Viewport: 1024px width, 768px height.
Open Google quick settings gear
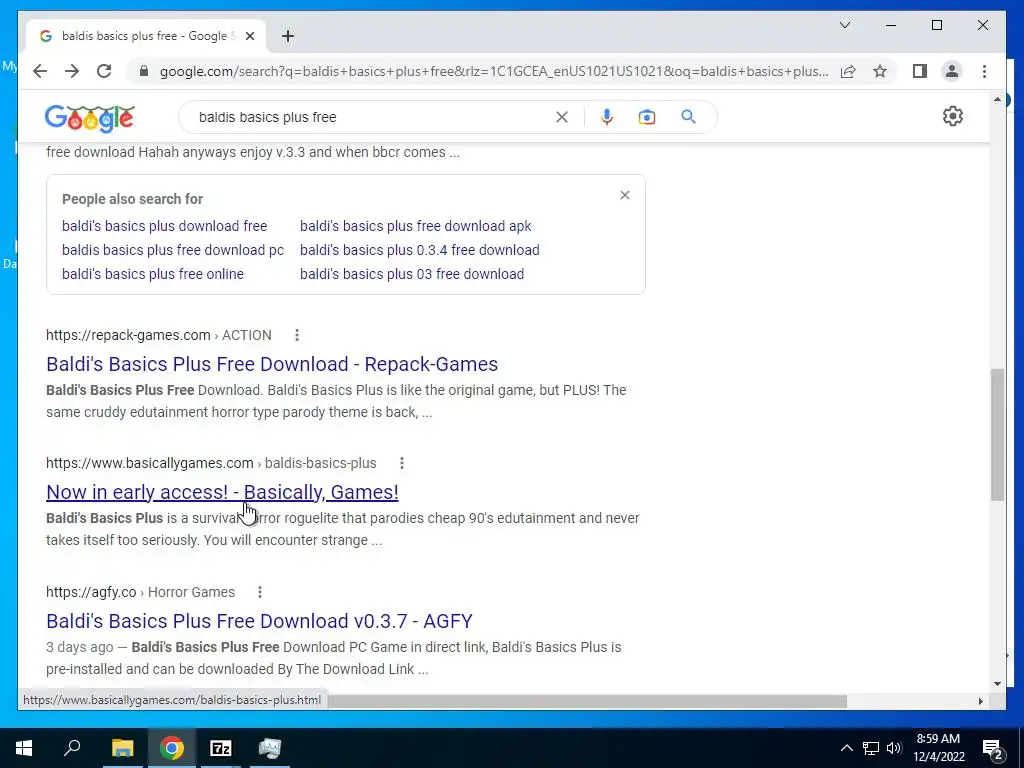coord(953,116)
